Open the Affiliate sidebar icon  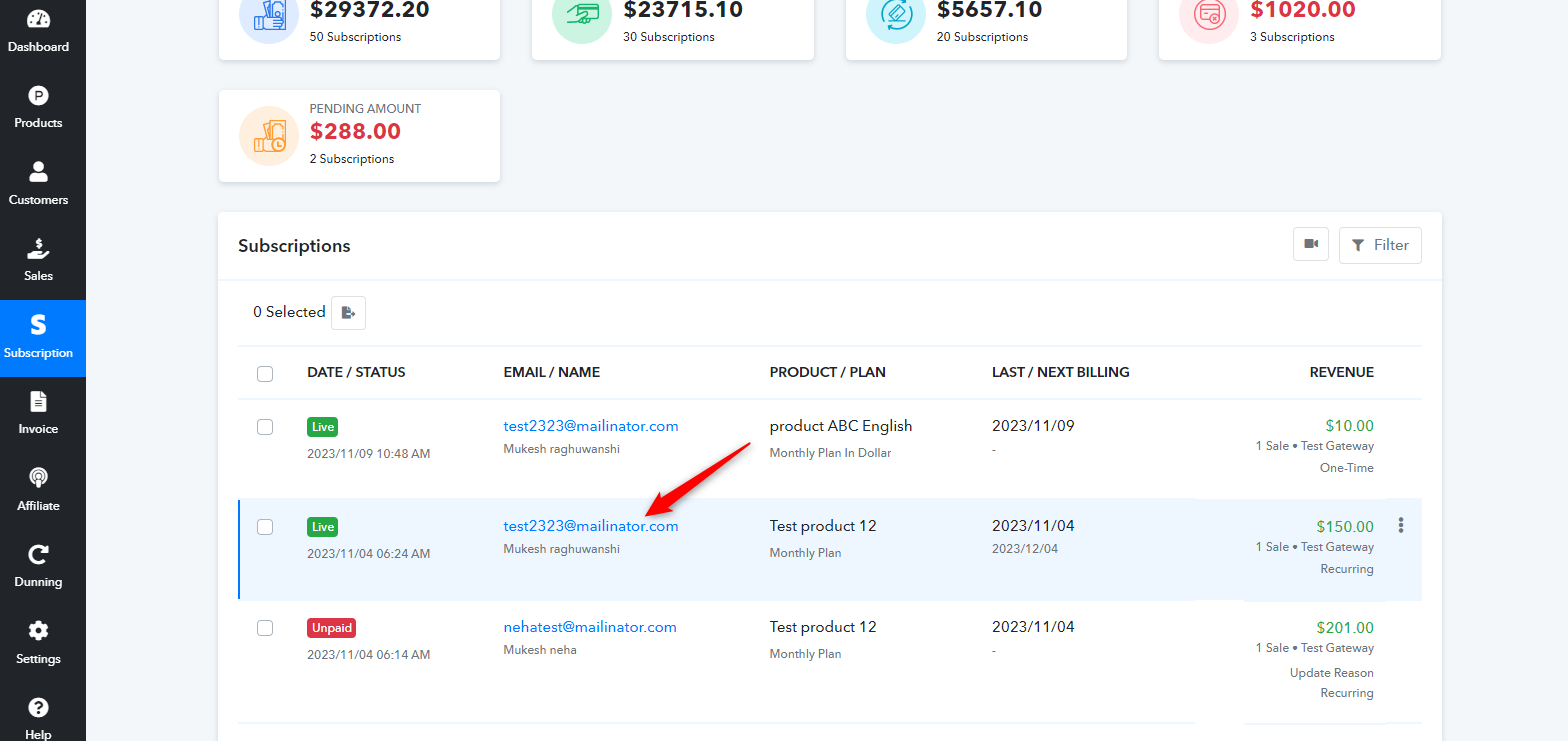click(38, 478)
